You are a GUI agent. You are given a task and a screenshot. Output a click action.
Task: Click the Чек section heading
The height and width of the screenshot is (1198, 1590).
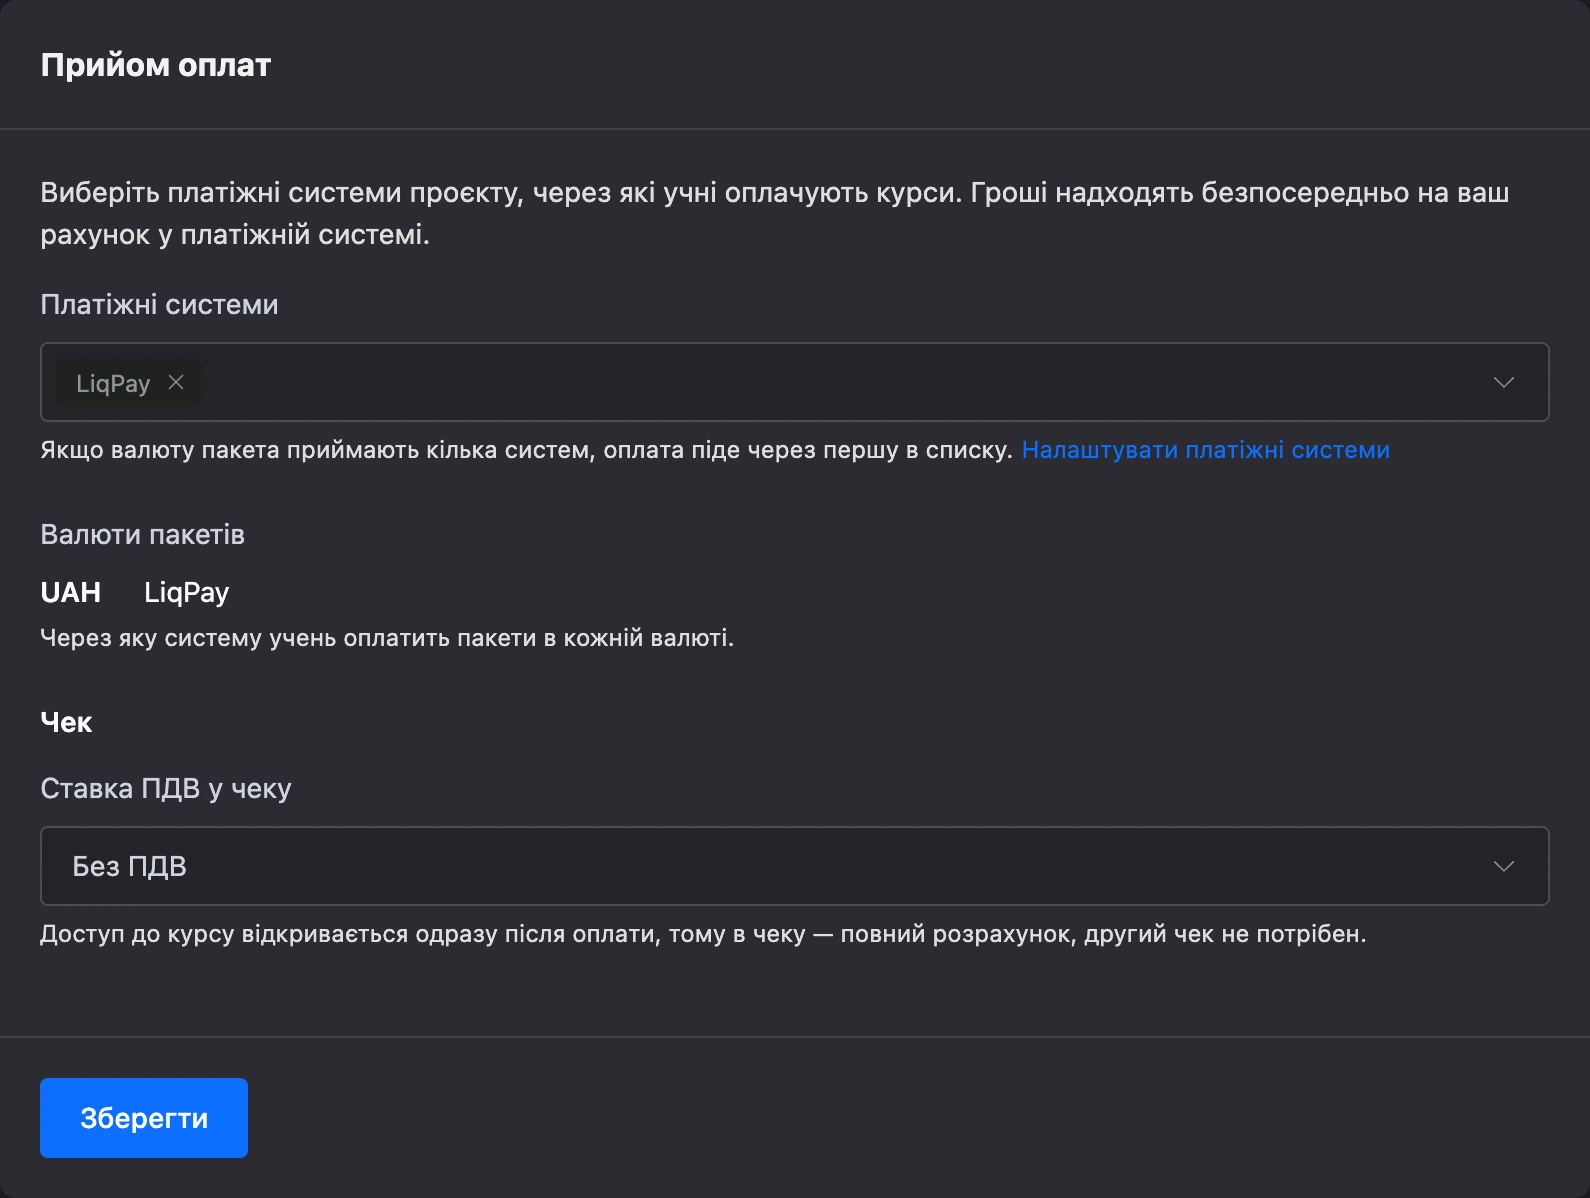point(66,722)
